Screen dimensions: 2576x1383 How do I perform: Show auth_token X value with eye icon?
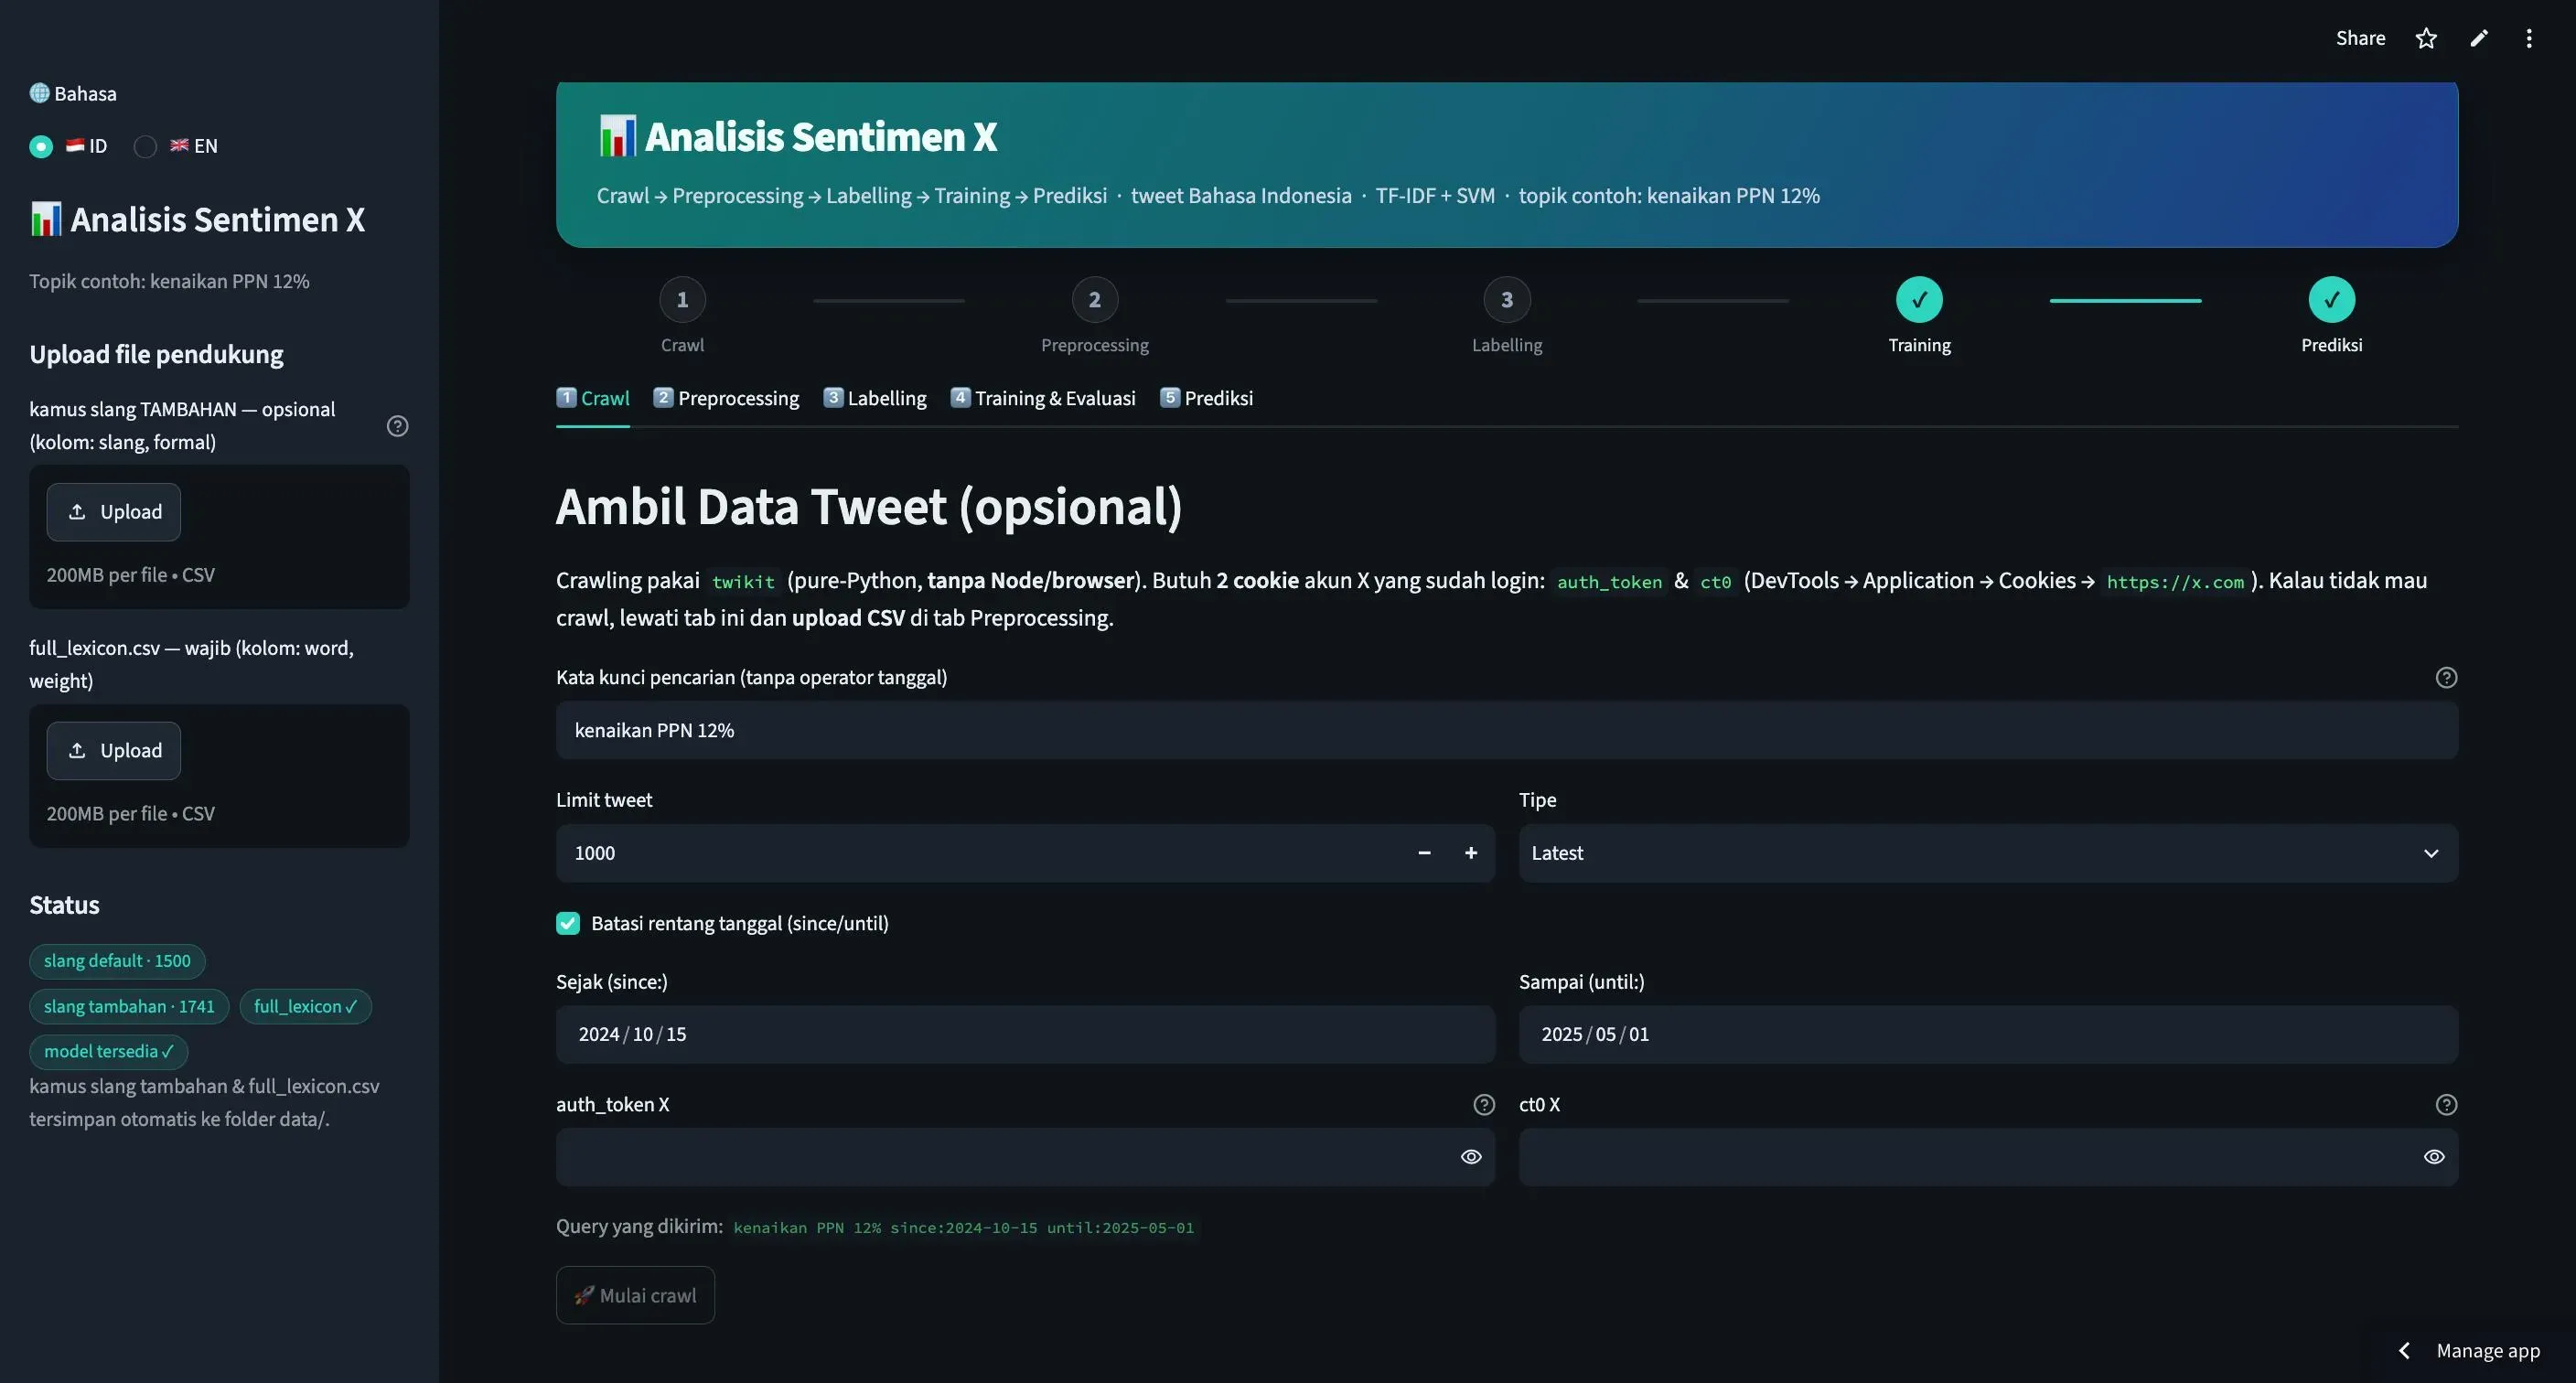click(x=1471, y=1157)
